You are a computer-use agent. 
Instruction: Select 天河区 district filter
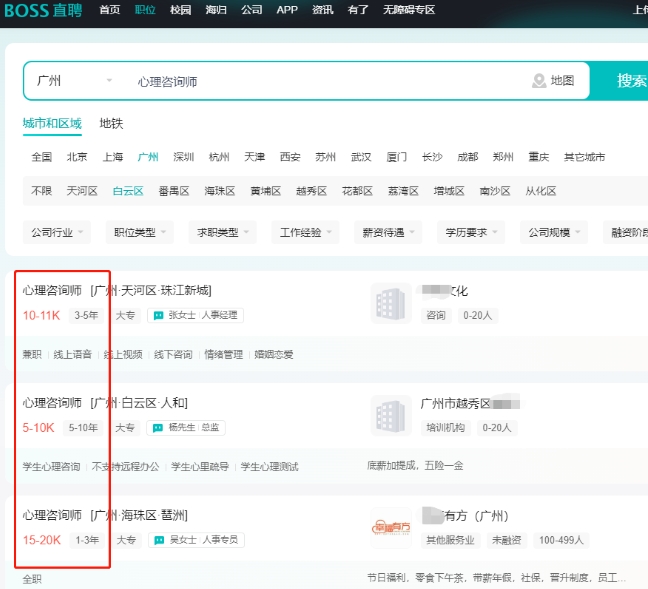[x=82, y=191]
